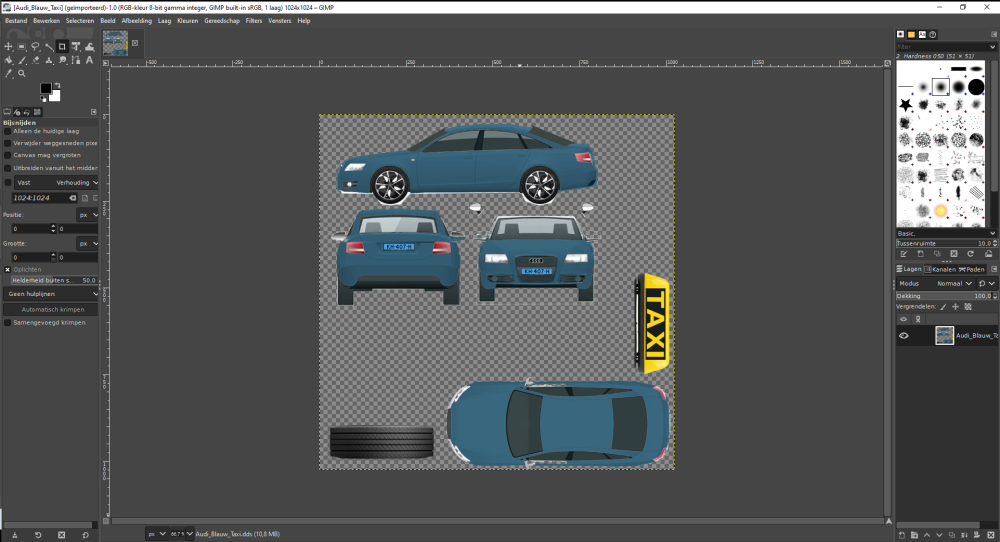Image resolution: width=1000 pixels, height=542 pixels.
Task: Hide the Audi_Blauw_Taxi layer with eye icon
Action: pos(904,336)
